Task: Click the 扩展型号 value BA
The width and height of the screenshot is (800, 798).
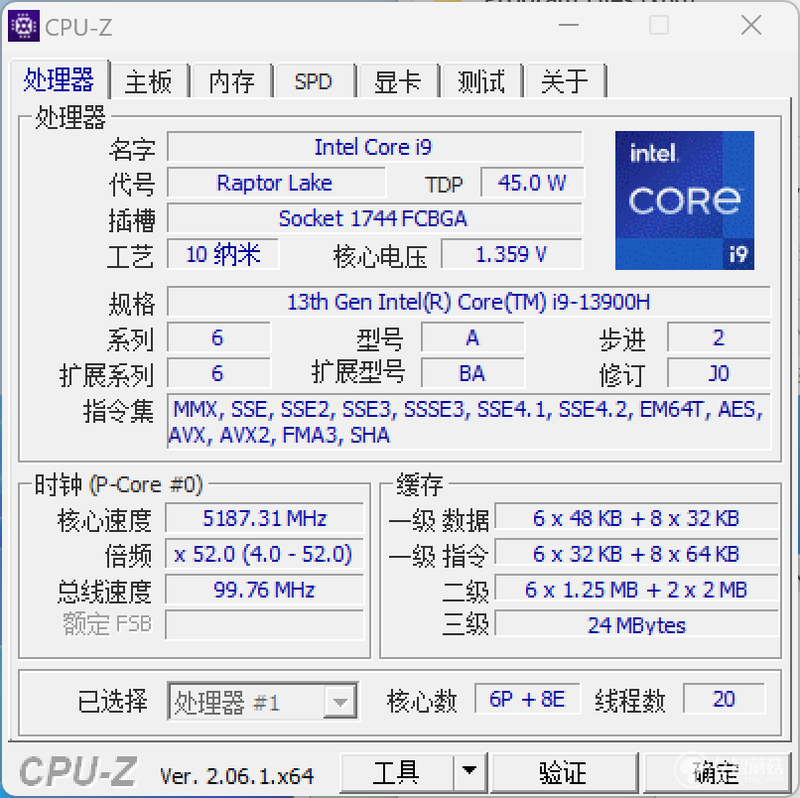Action: point(472,373)
